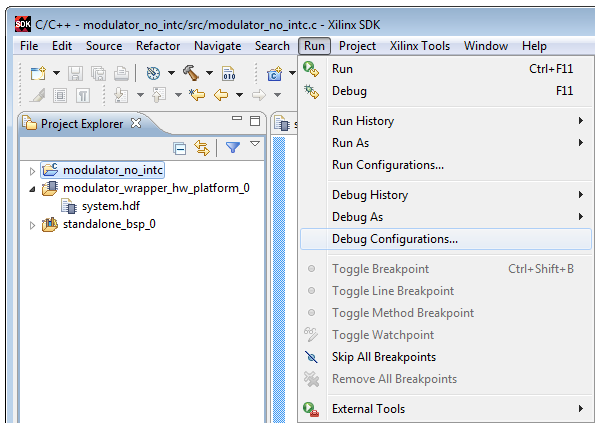This screenshot has width=601, height=428.
Task: Click the New file toolbar icon
Action: (x=38, y=73)
